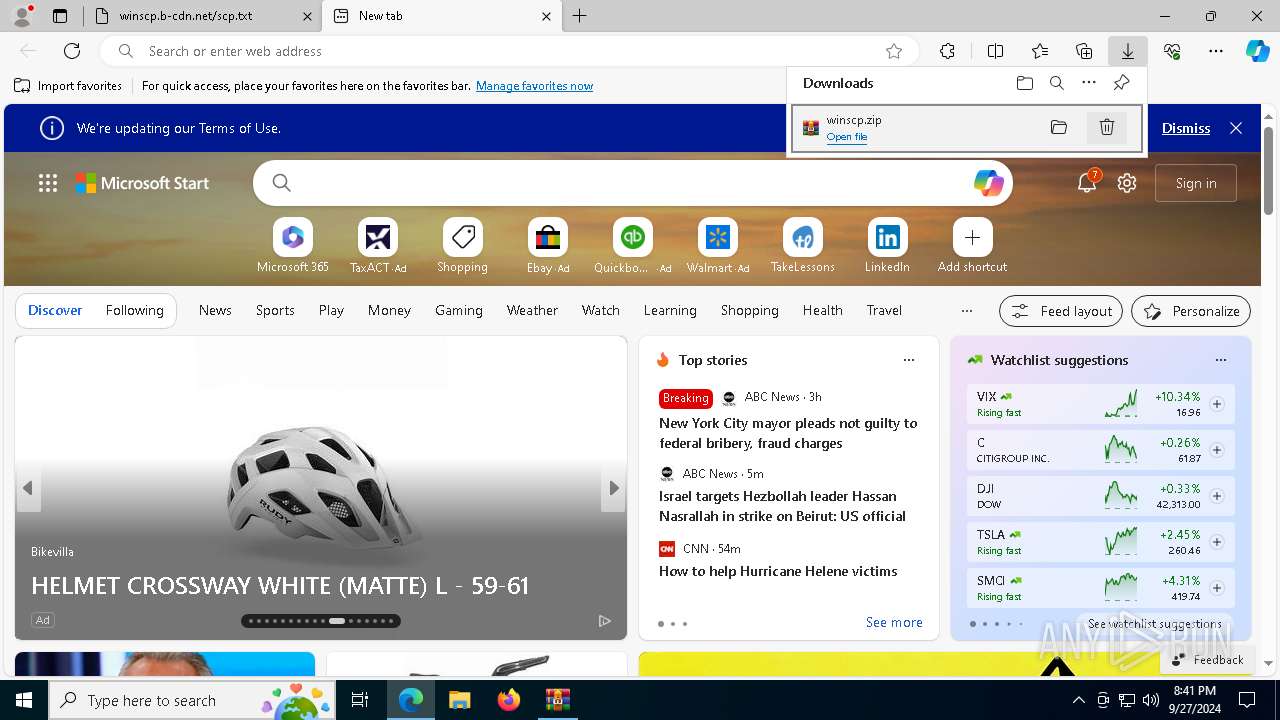Open the Shopping shortcut tile
This screenshot has height=720, width=1280.
pos(463,246)
